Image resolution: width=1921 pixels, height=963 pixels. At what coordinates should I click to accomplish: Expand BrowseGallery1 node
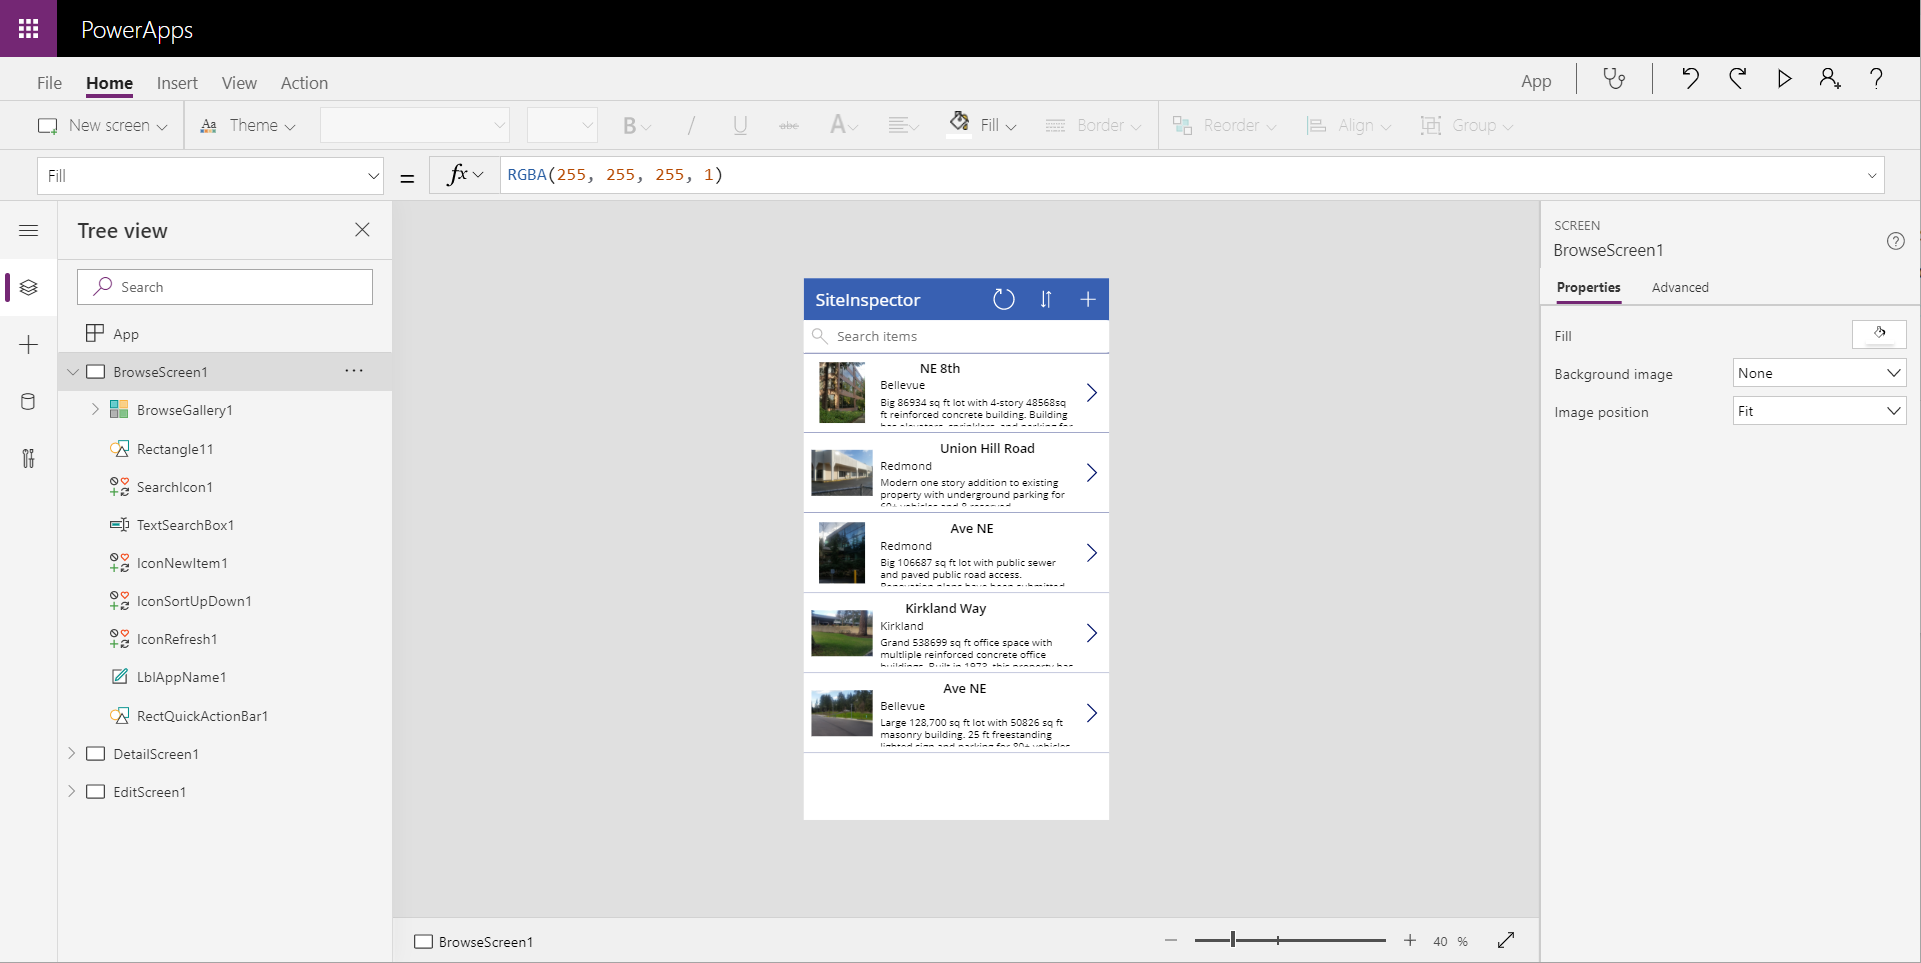[95, 409]
